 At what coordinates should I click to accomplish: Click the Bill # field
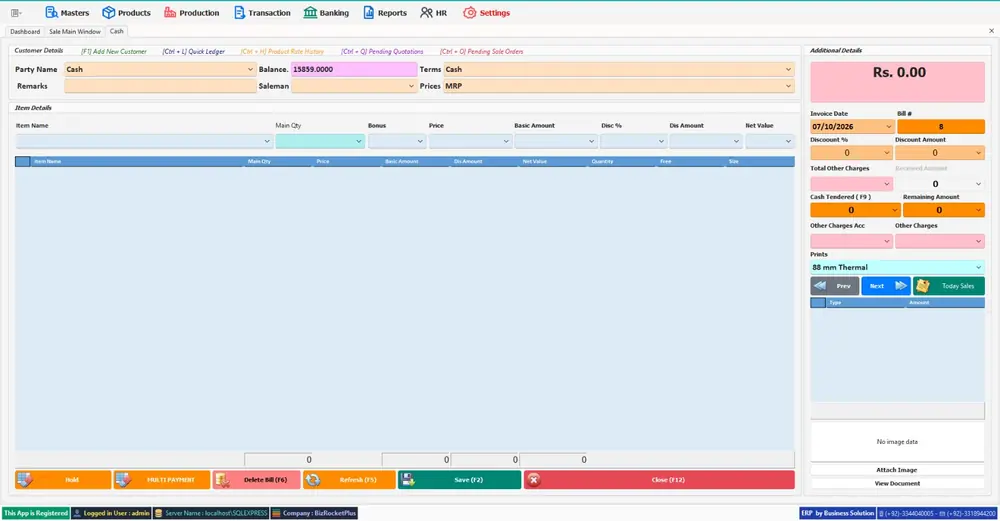tap(941, 127)
